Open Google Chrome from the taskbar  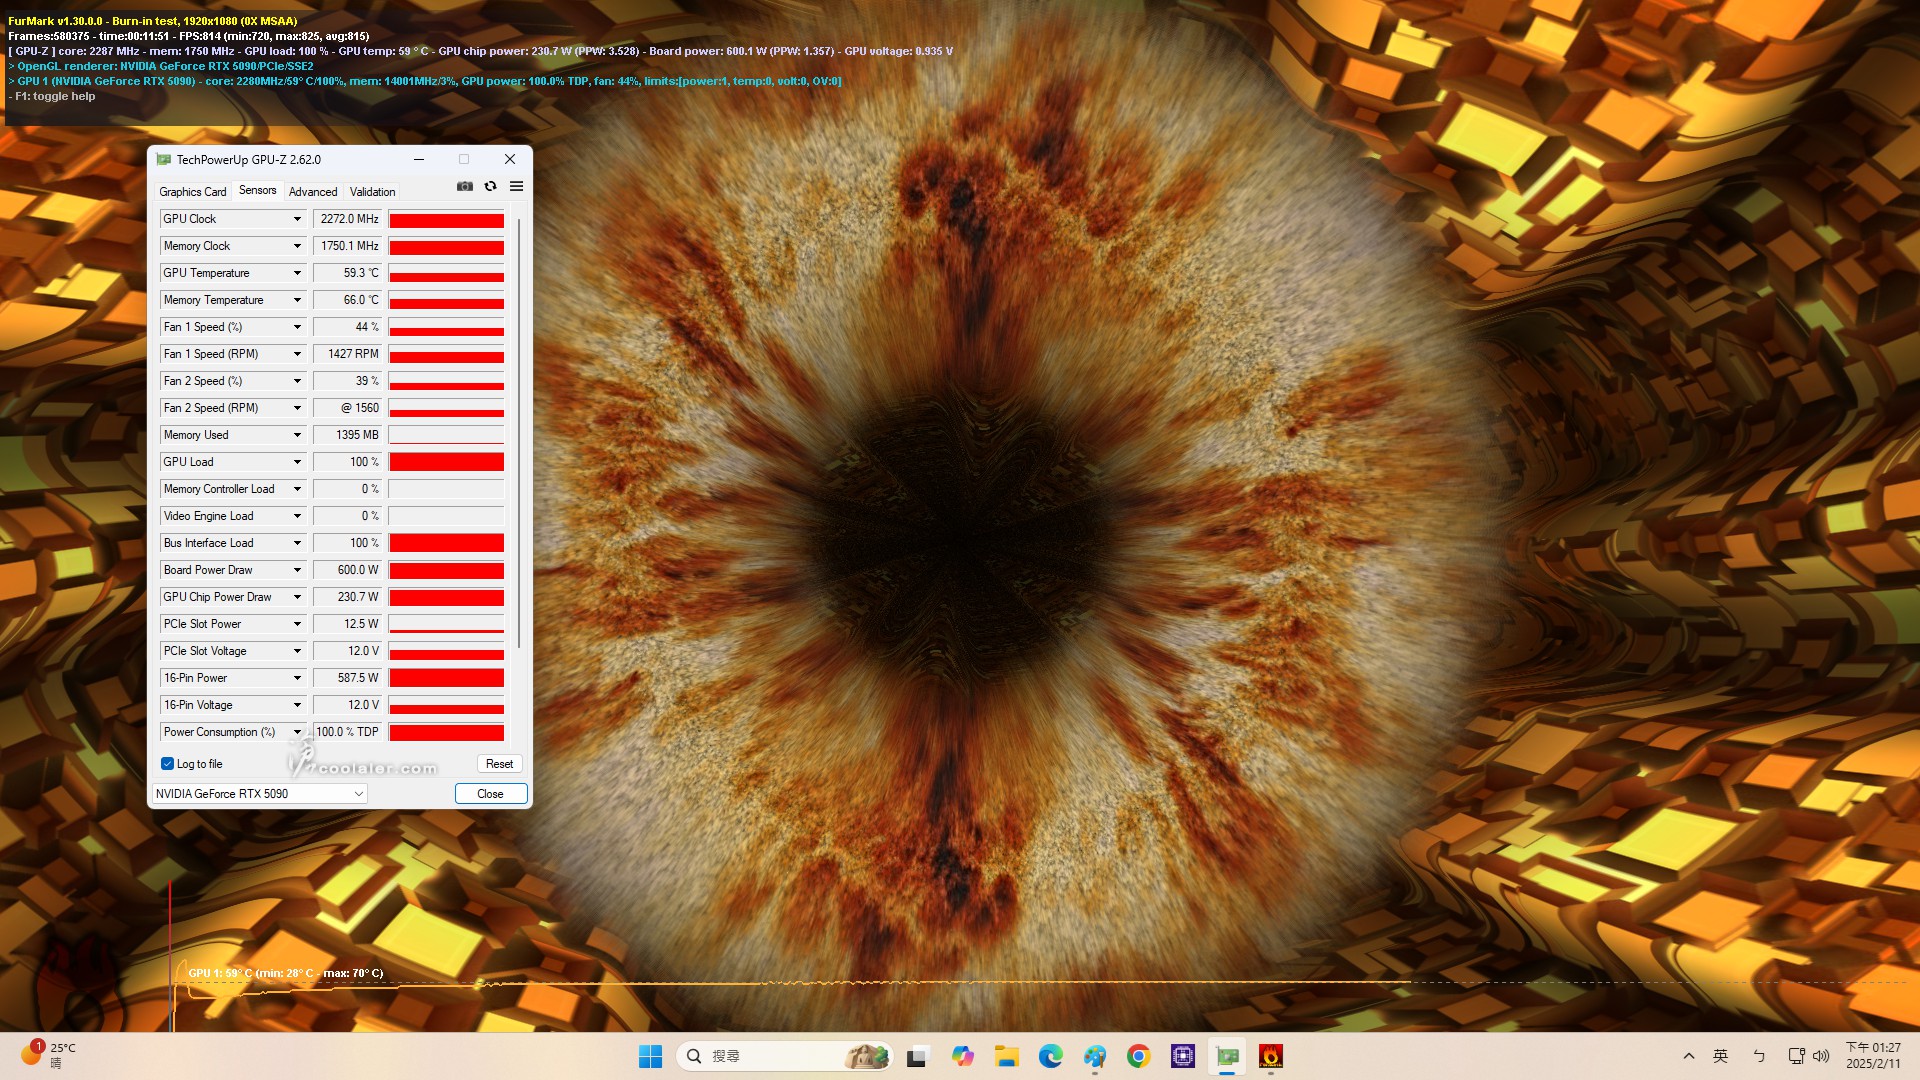coord(1138,1056)
